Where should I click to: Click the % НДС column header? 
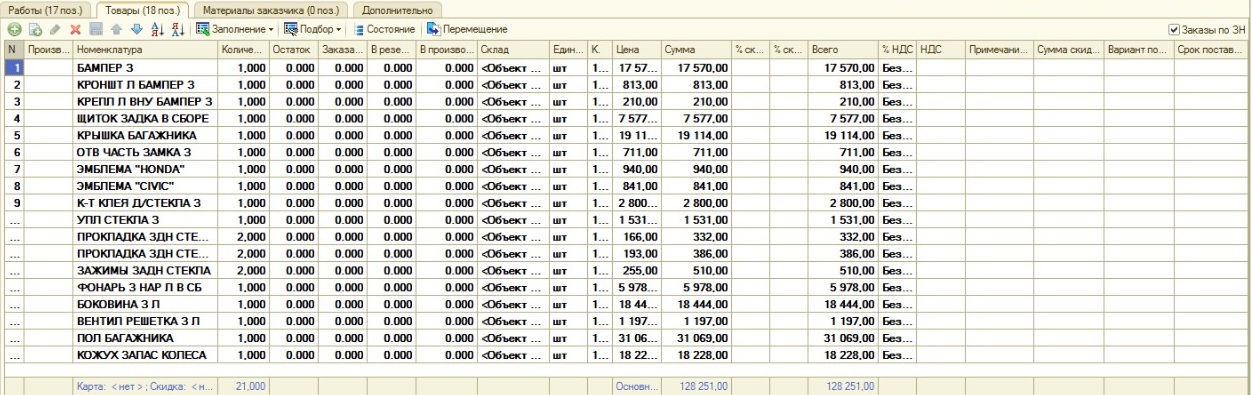pos(898,49)
